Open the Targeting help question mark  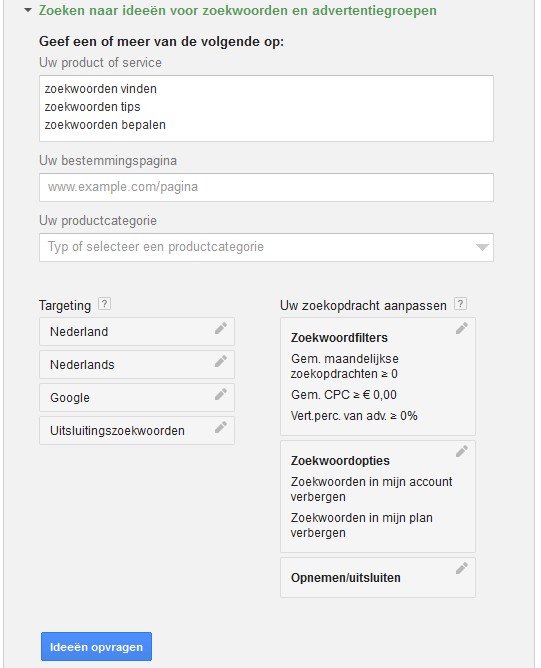(104, 304)
